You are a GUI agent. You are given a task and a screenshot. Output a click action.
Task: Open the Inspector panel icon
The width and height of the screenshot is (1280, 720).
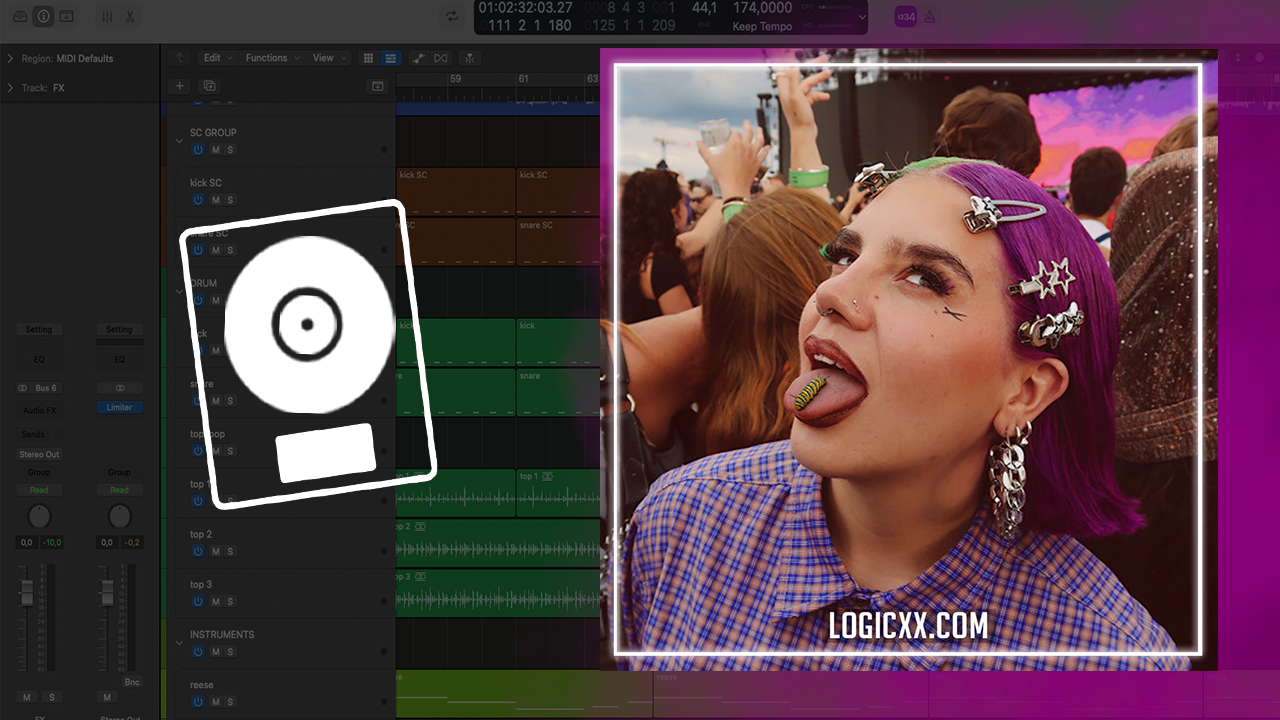[43, 16]
